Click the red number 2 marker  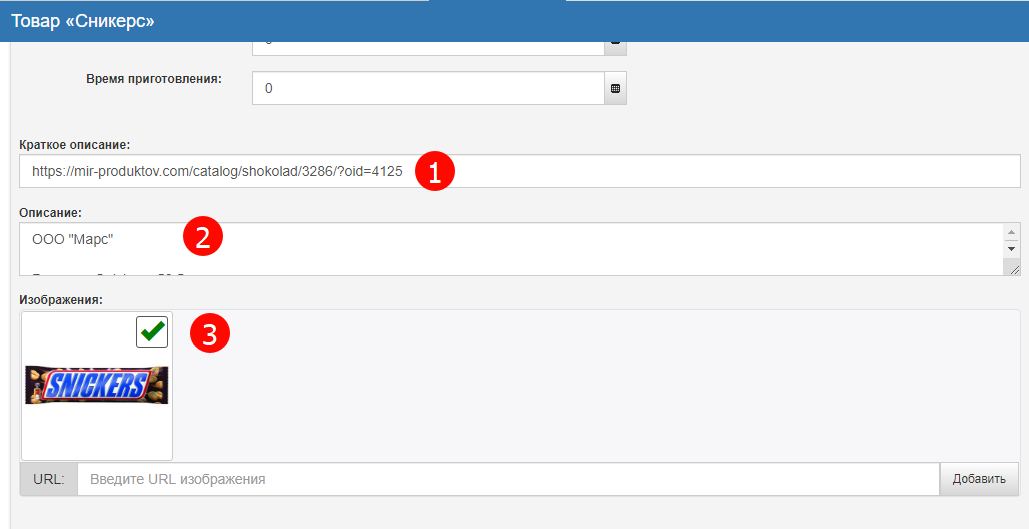pyautogui.click(x=202, y=237)
